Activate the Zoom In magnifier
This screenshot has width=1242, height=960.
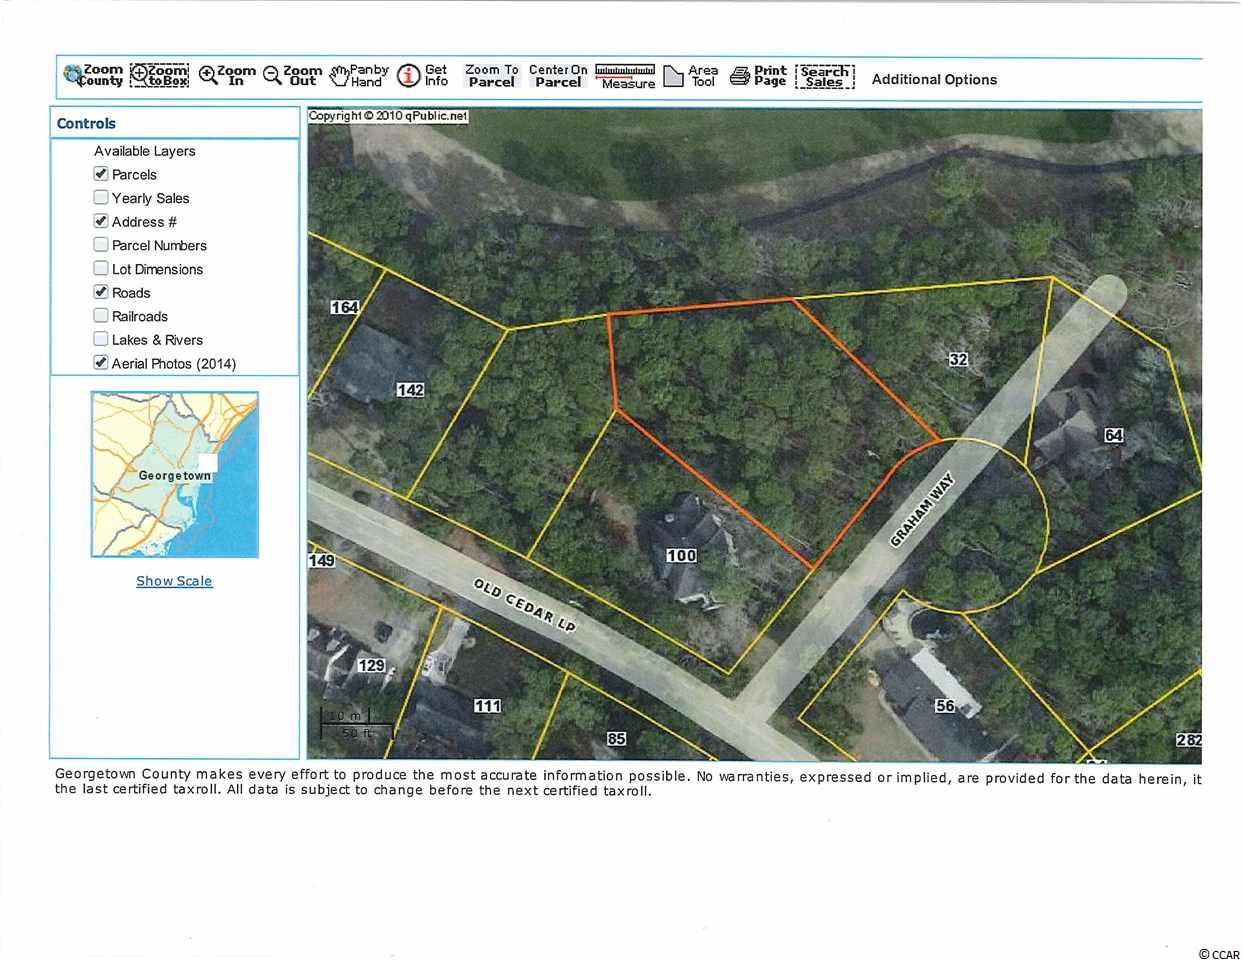click(x=227, y=76)
